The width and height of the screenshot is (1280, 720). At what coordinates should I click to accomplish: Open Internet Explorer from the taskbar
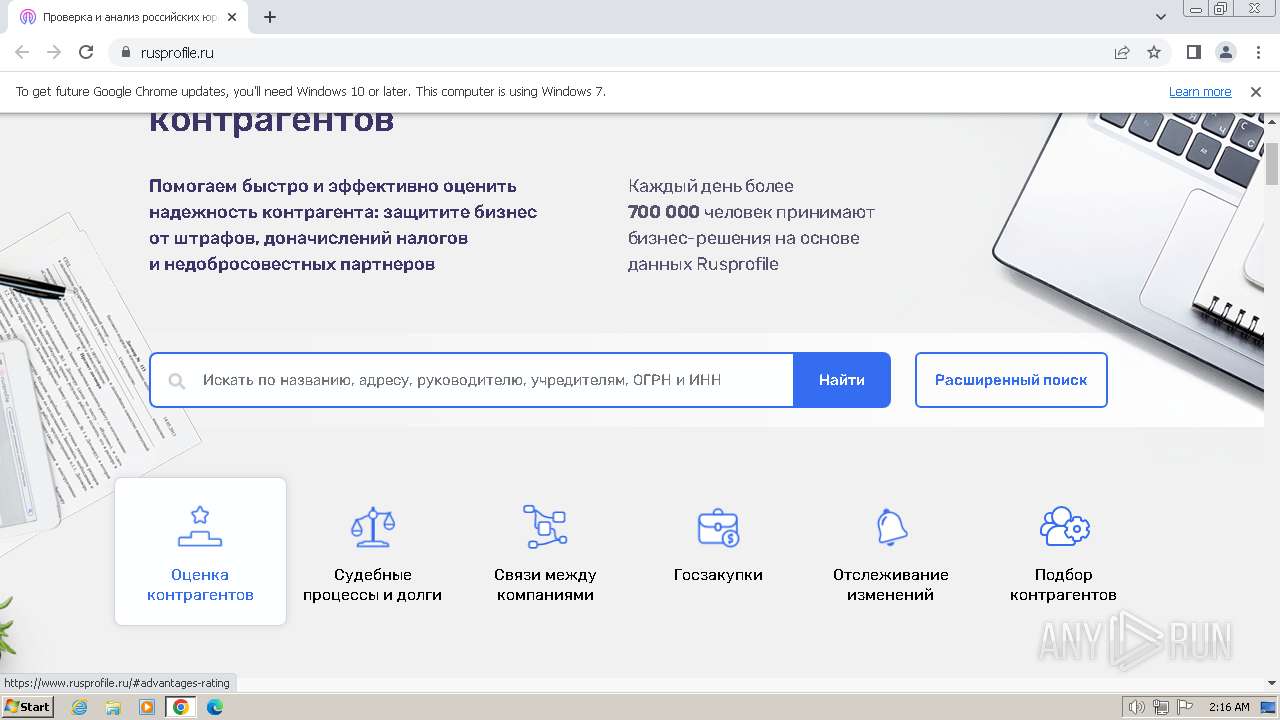tap(79, 707)
